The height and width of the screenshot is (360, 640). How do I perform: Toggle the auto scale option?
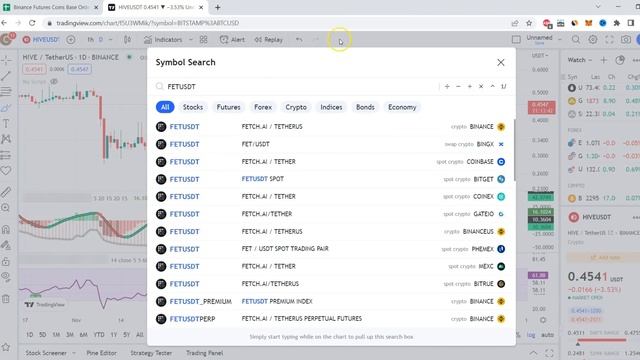[x=547, y=335]
